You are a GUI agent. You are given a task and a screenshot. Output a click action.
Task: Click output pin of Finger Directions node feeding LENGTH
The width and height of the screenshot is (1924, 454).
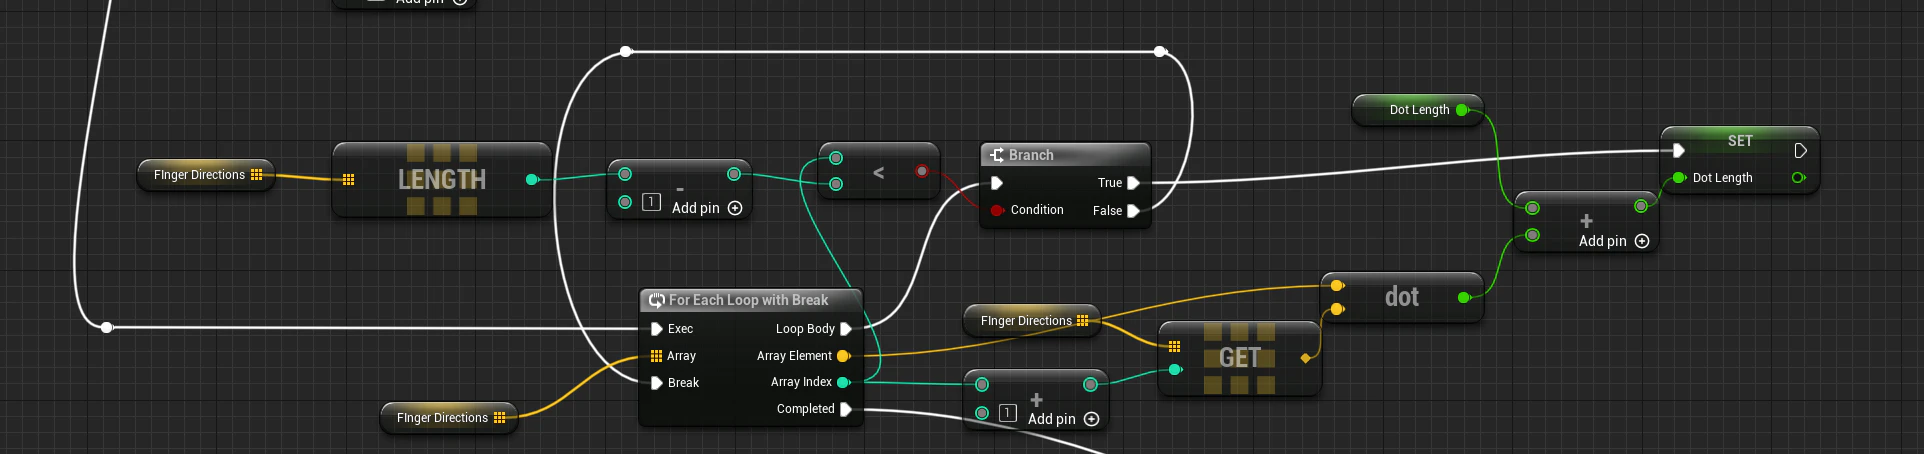257,175
